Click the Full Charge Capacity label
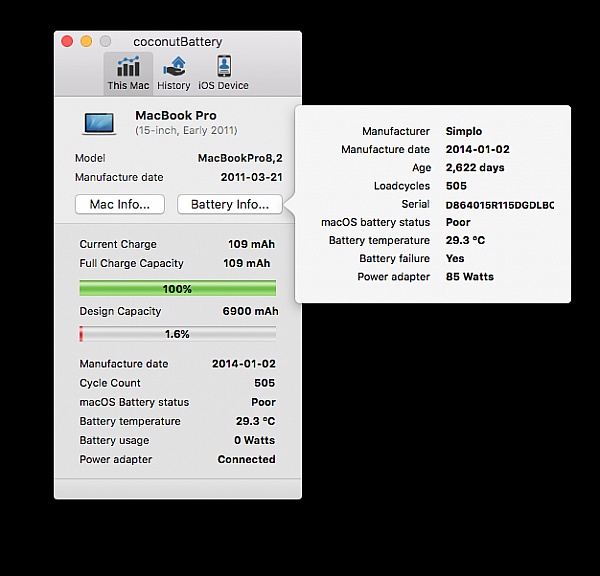Viewport: 600px width, 576px height. (131, 263)
